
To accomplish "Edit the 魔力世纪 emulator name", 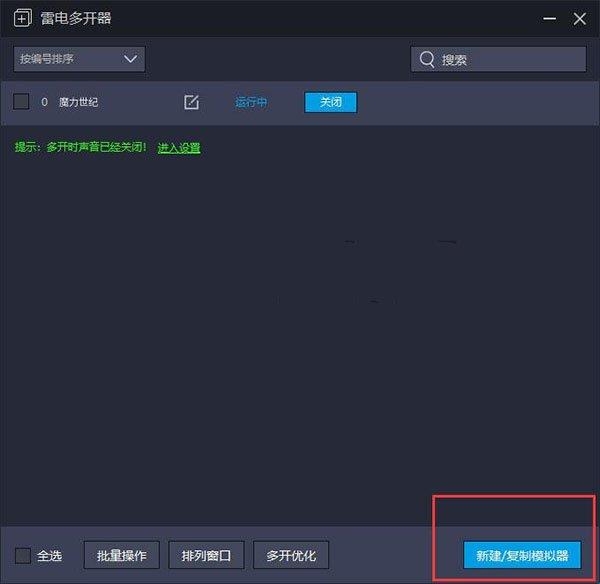I will tap(191, 102).
